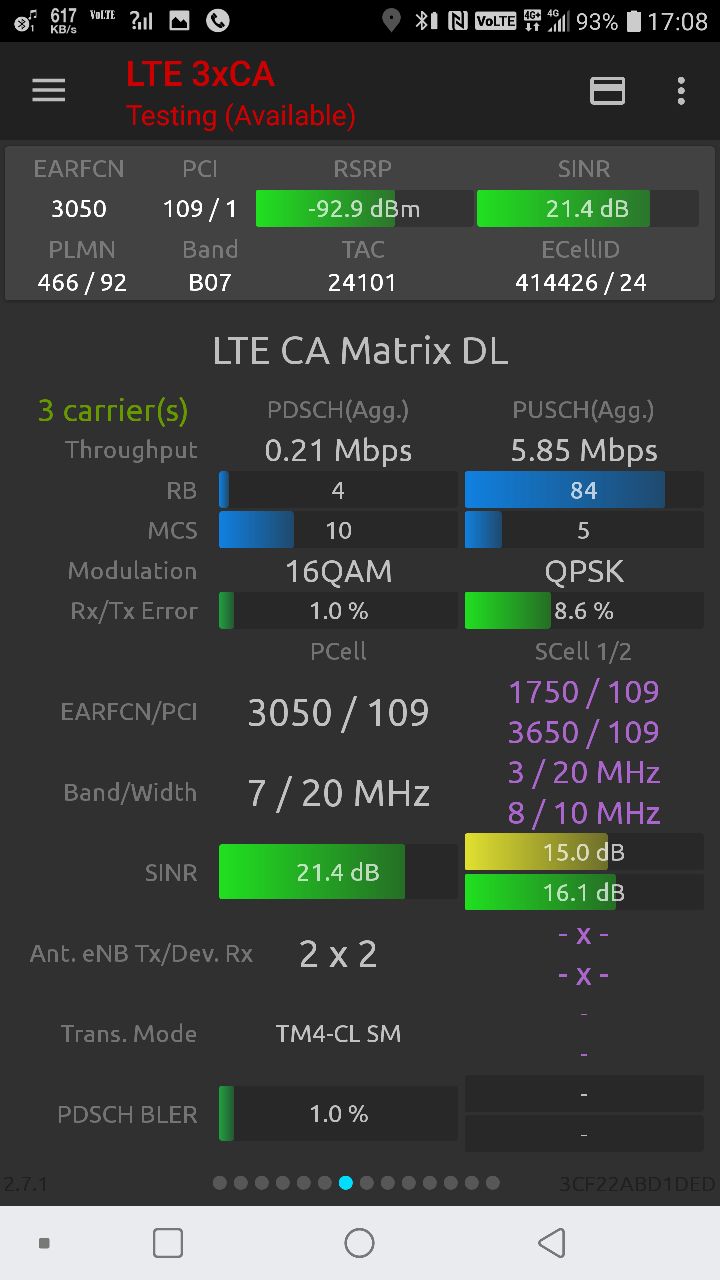The image size is (720, 1280).
Task: Open recent apps with square button
Action: click(x=168, y=1243)
